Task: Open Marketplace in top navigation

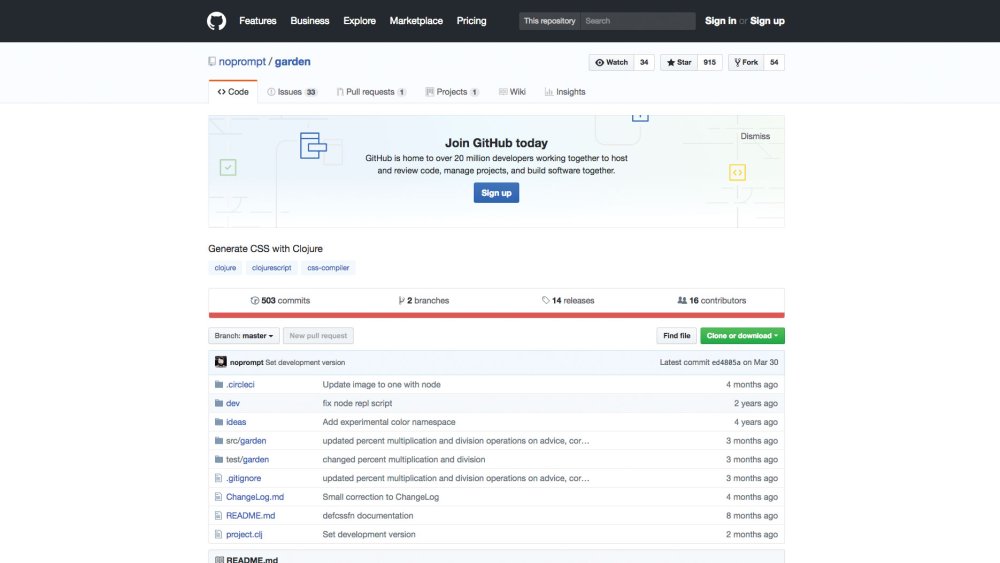Action: point(416,21)
